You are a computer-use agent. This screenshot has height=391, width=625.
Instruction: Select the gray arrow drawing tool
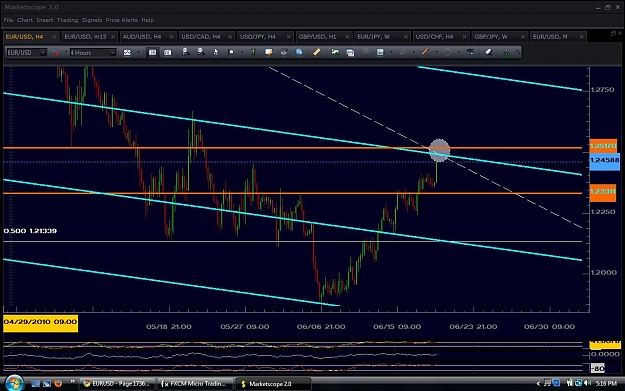[403, 52]
